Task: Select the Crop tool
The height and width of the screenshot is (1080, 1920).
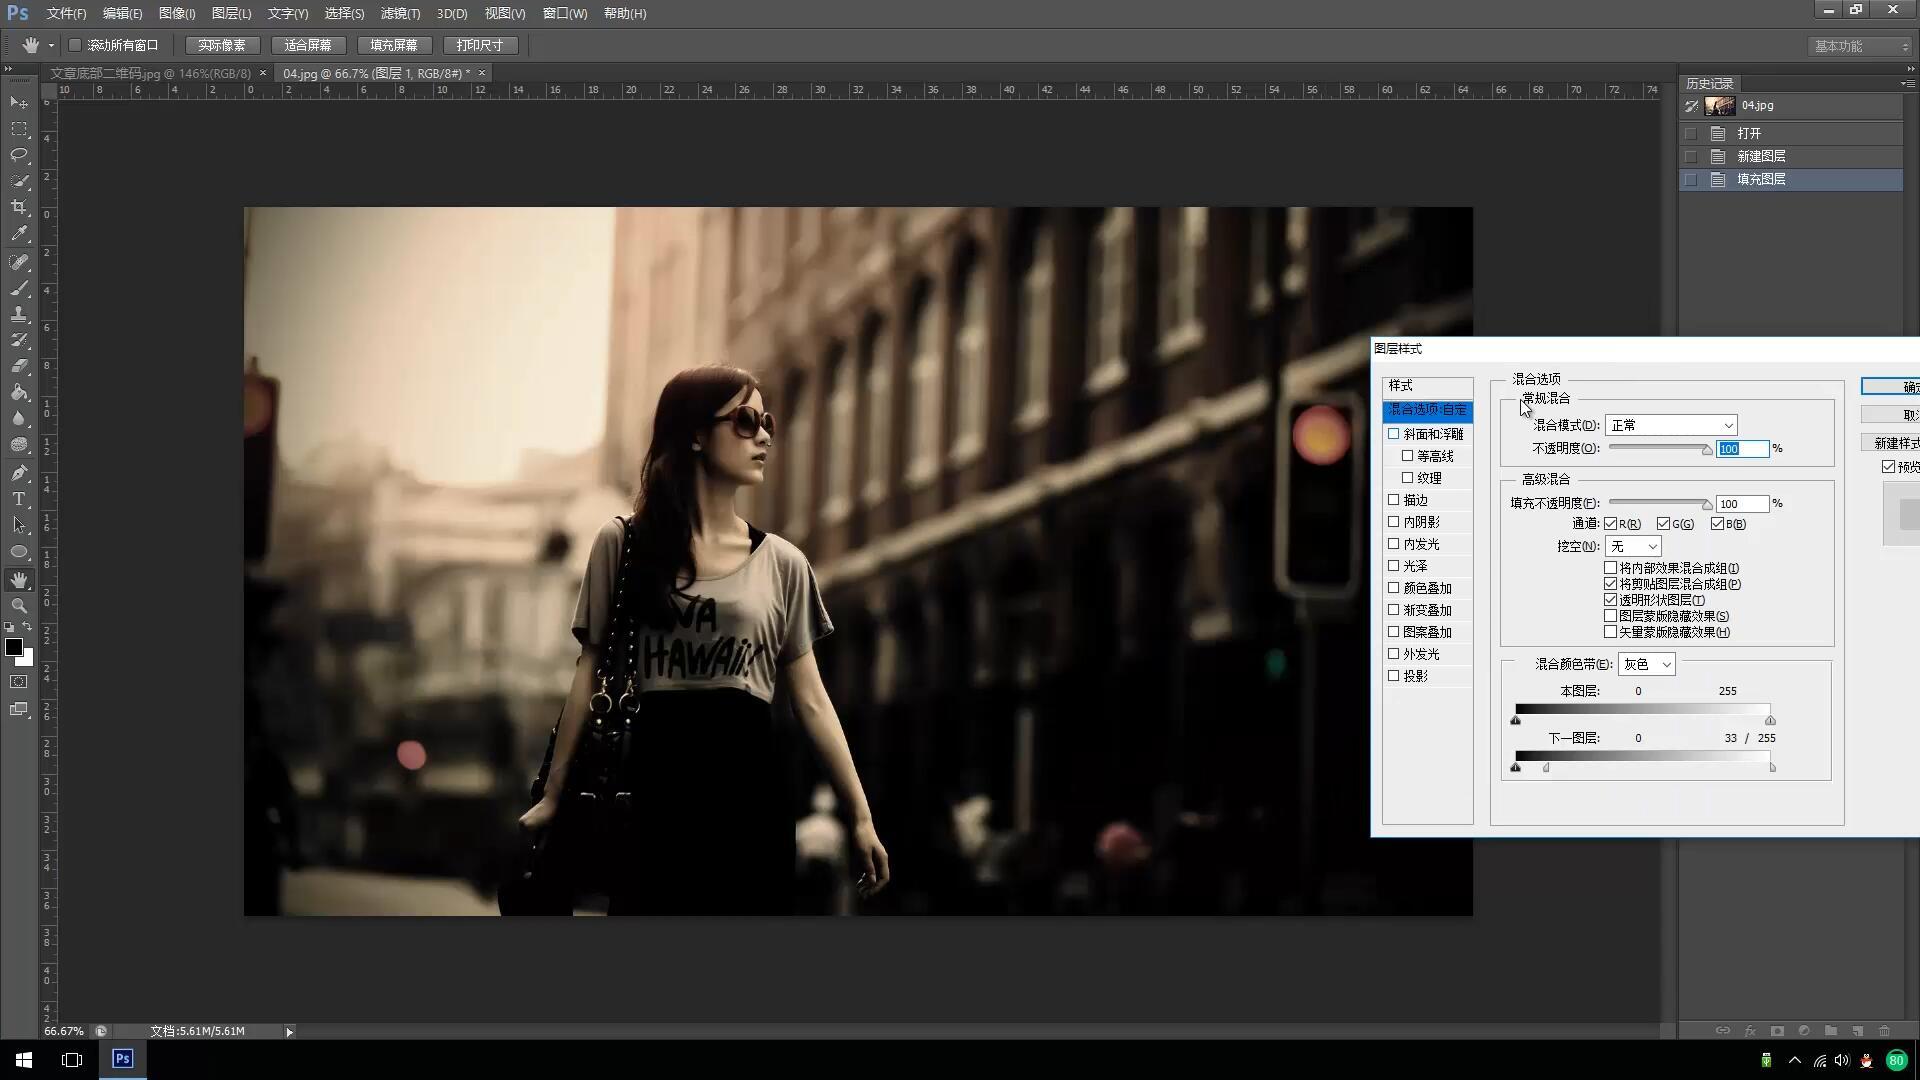Action: pyautogui.click(x=19, y=207)
